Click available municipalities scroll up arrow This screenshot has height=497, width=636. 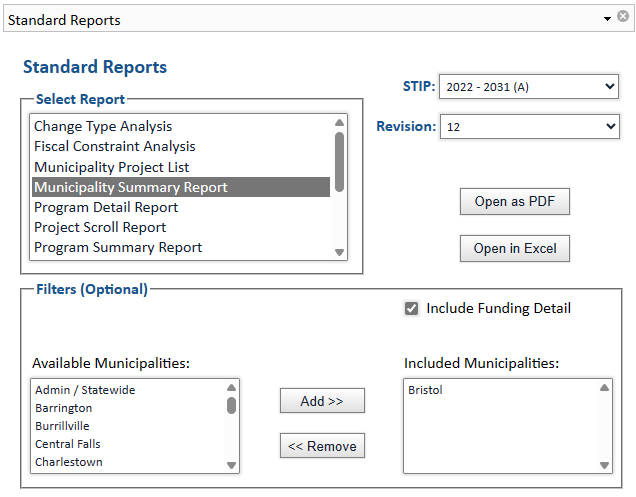231,387
